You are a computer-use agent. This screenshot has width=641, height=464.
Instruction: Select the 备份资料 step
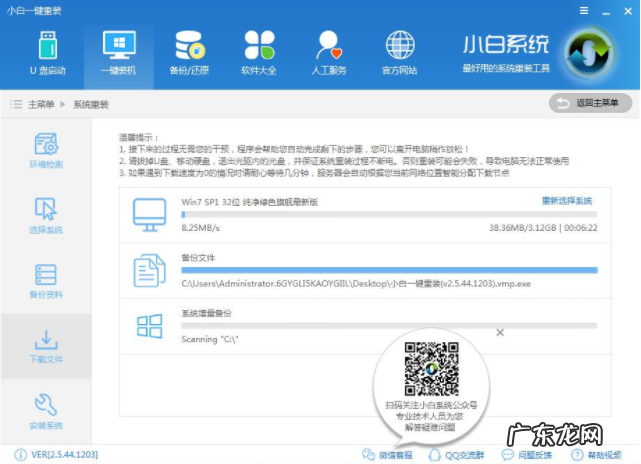point(46,281)
